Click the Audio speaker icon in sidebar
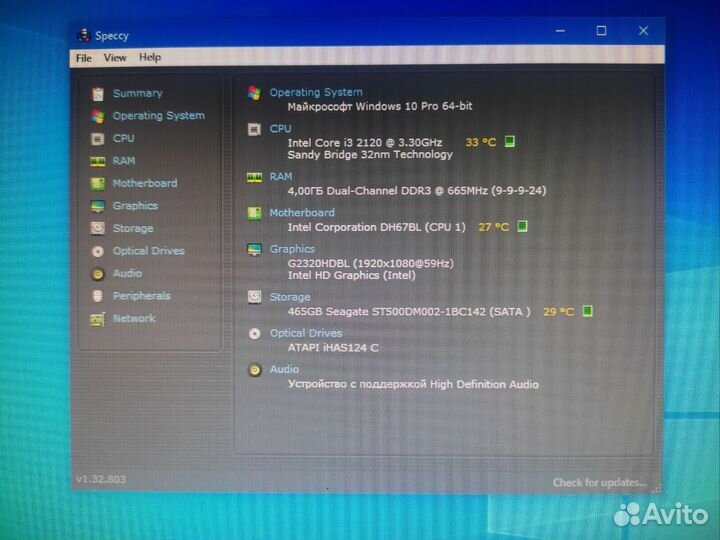The width and height of the screenshot is (720, 540). [x=98, y=274]
